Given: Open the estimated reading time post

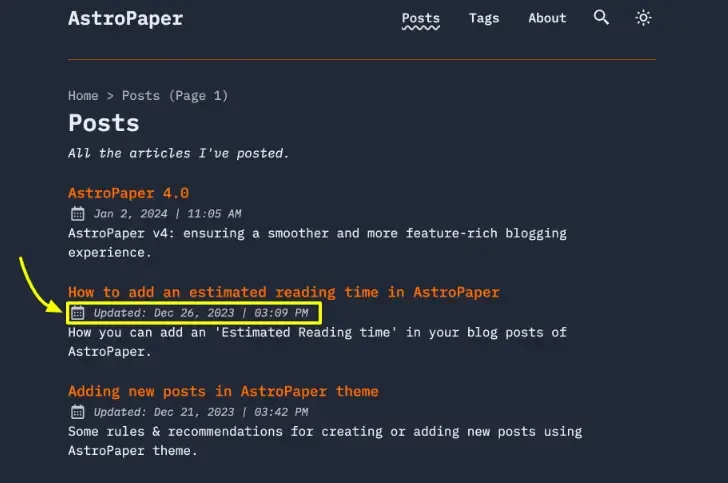Looking at the screenshot, I should 284,293.
